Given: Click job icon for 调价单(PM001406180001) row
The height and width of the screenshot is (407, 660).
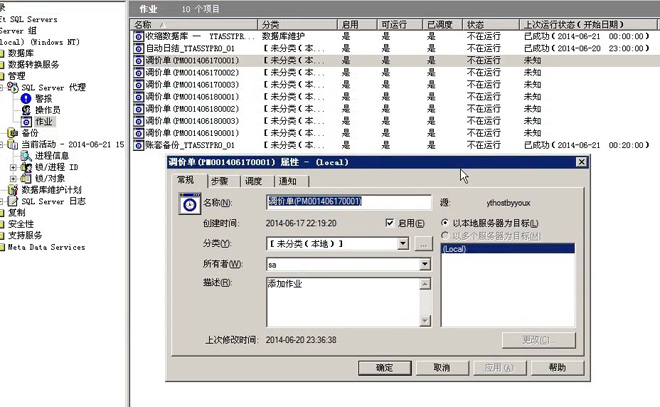Looking at the screenshot, I should tap(138, 97).
